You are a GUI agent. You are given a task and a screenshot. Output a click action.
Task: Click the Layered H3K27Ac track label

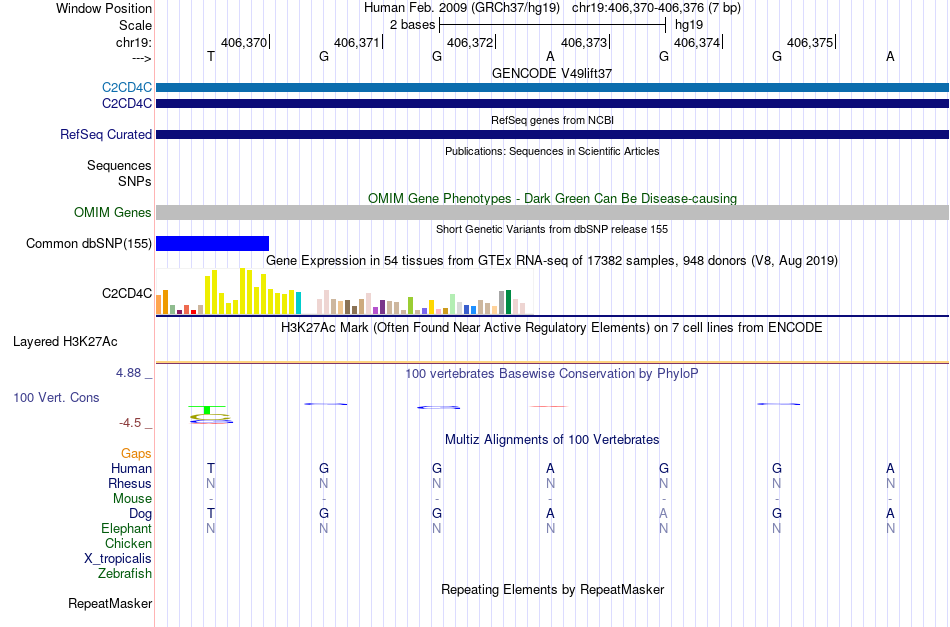65,342
